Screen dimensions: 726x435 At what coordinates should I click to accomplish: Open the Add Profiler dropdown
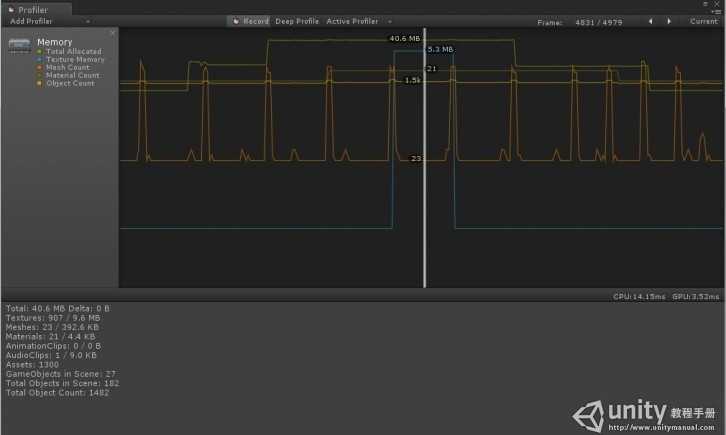(x=49, y=21)
